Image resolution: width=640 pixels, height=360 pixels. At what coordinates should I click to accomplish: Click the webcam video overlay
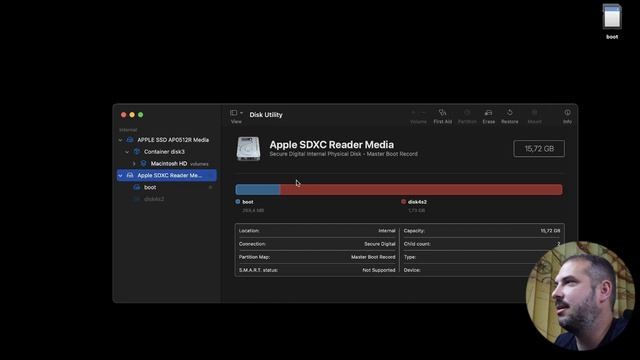click(580, 296)
